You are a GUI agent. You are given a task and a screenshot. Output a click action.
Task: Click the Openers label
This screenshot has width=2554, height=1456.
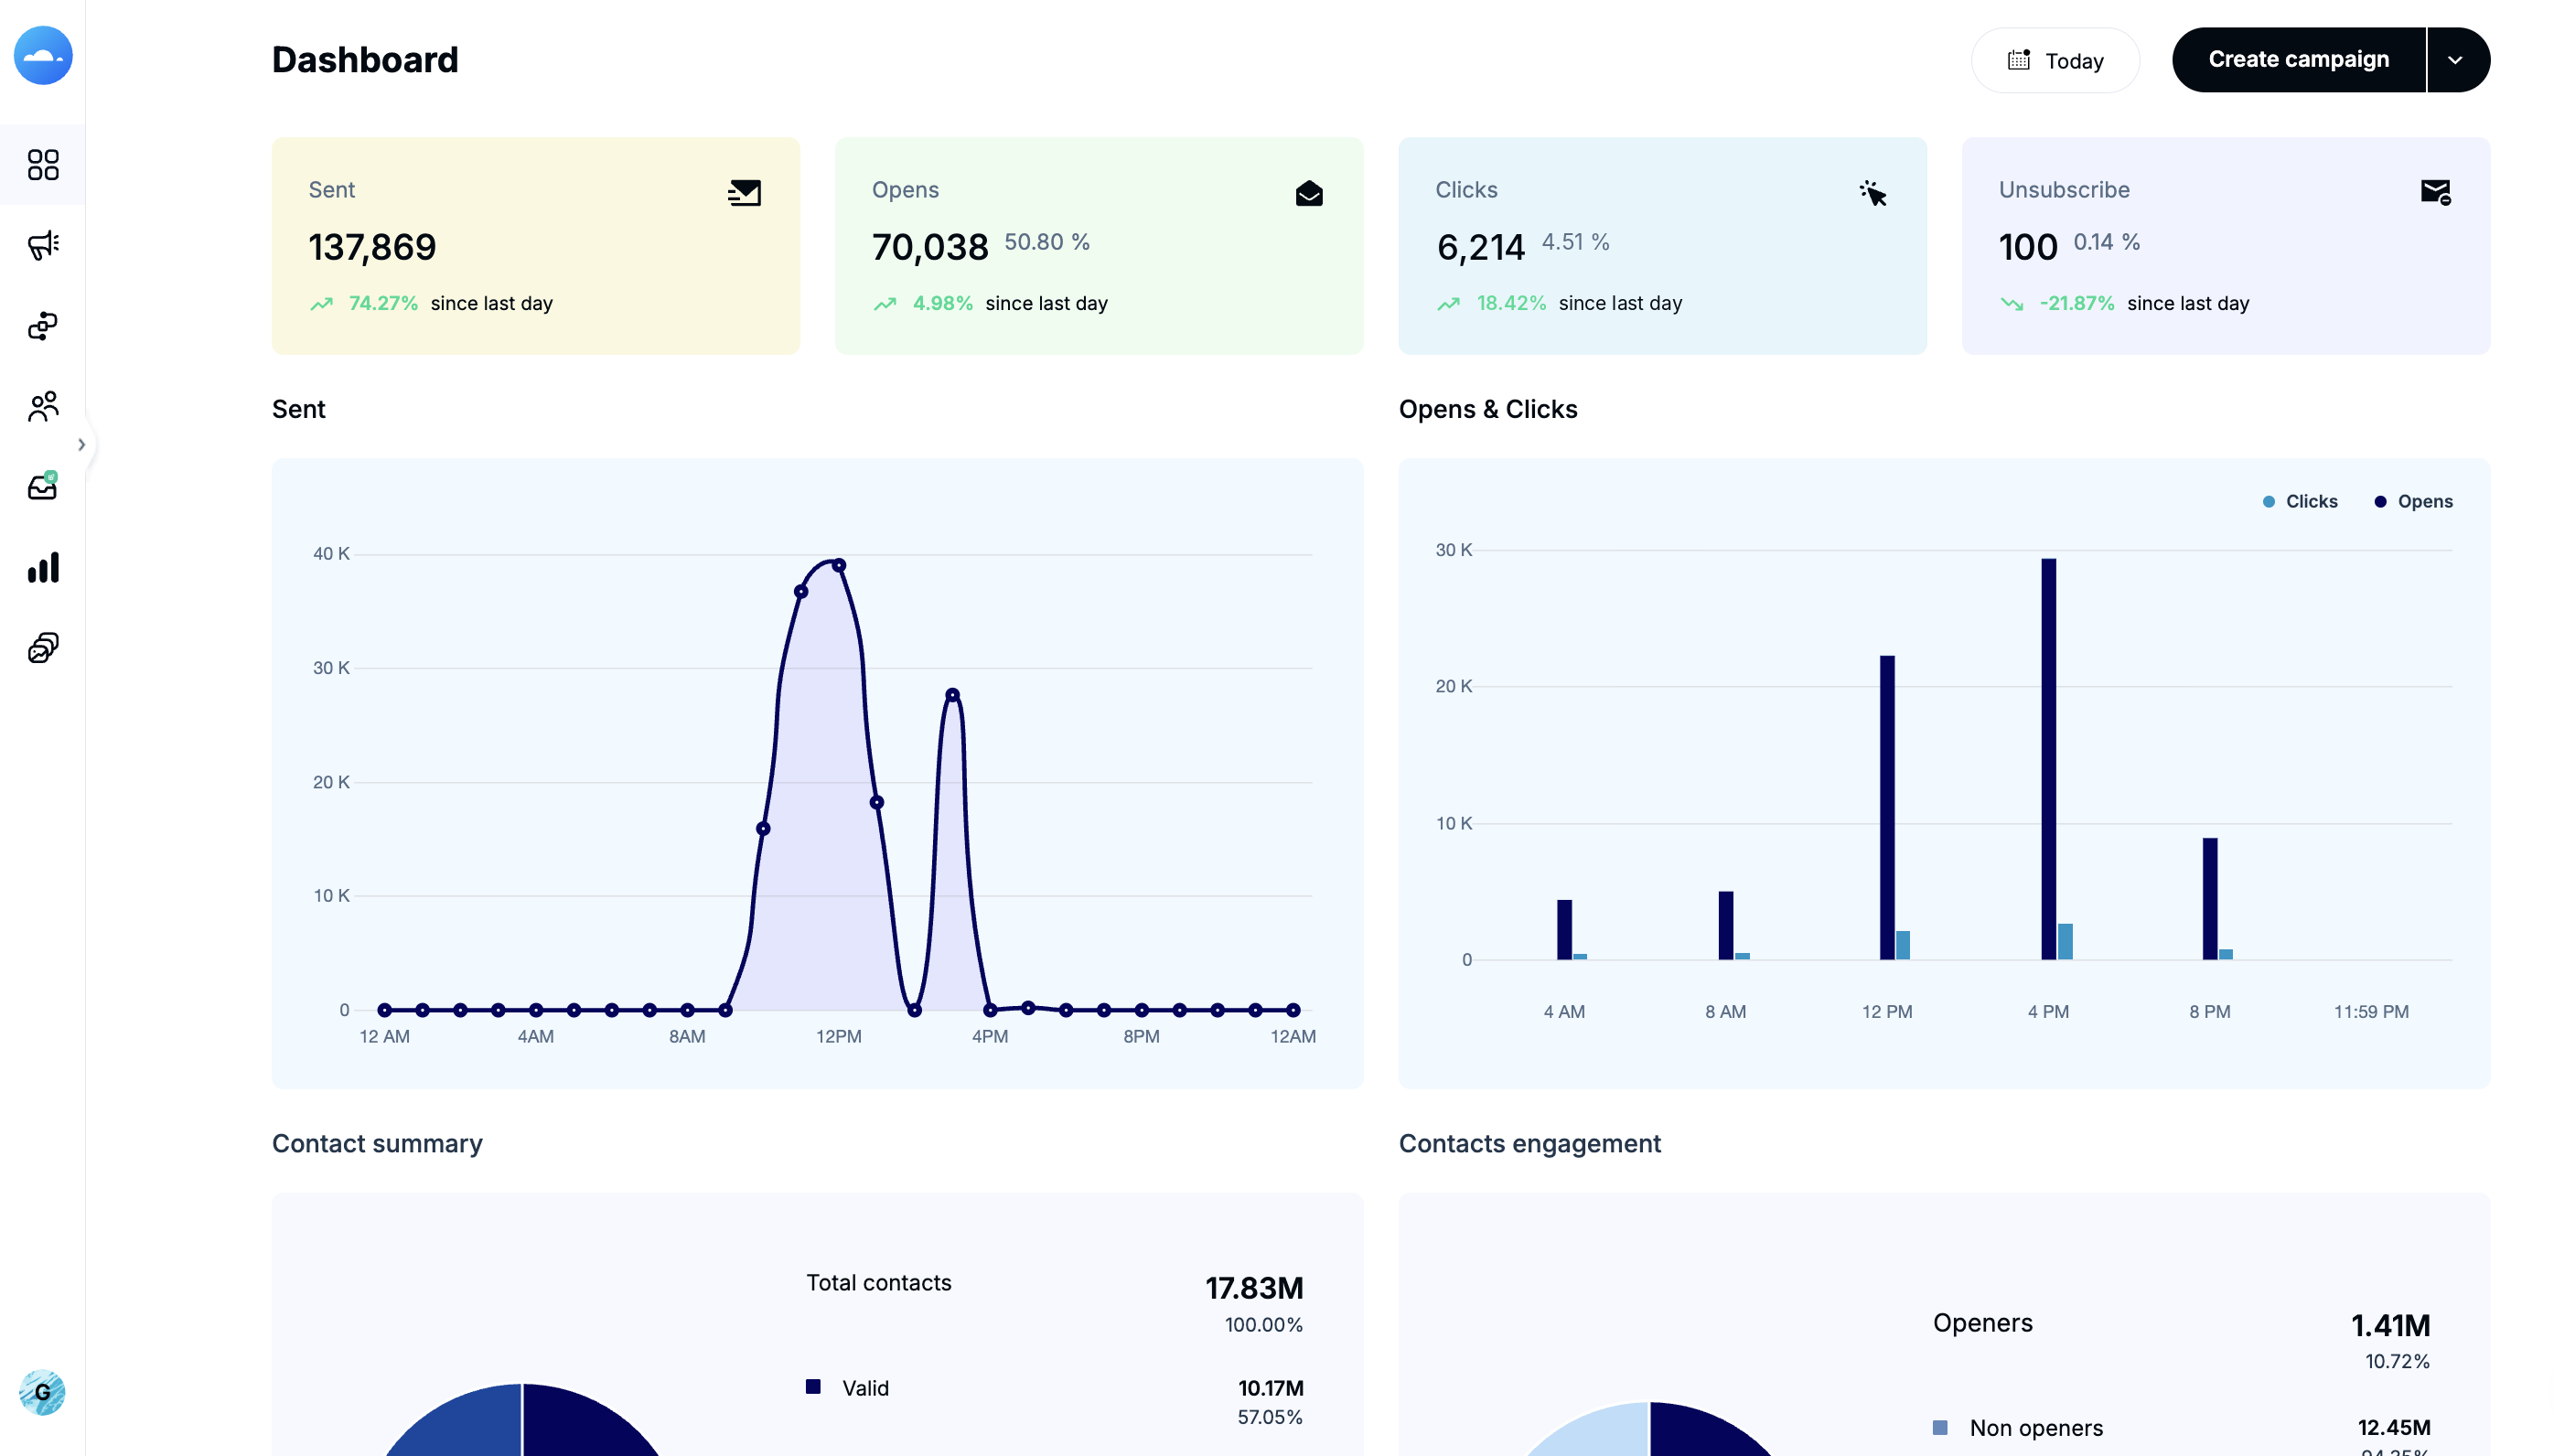click(x=1983, y=1323)
